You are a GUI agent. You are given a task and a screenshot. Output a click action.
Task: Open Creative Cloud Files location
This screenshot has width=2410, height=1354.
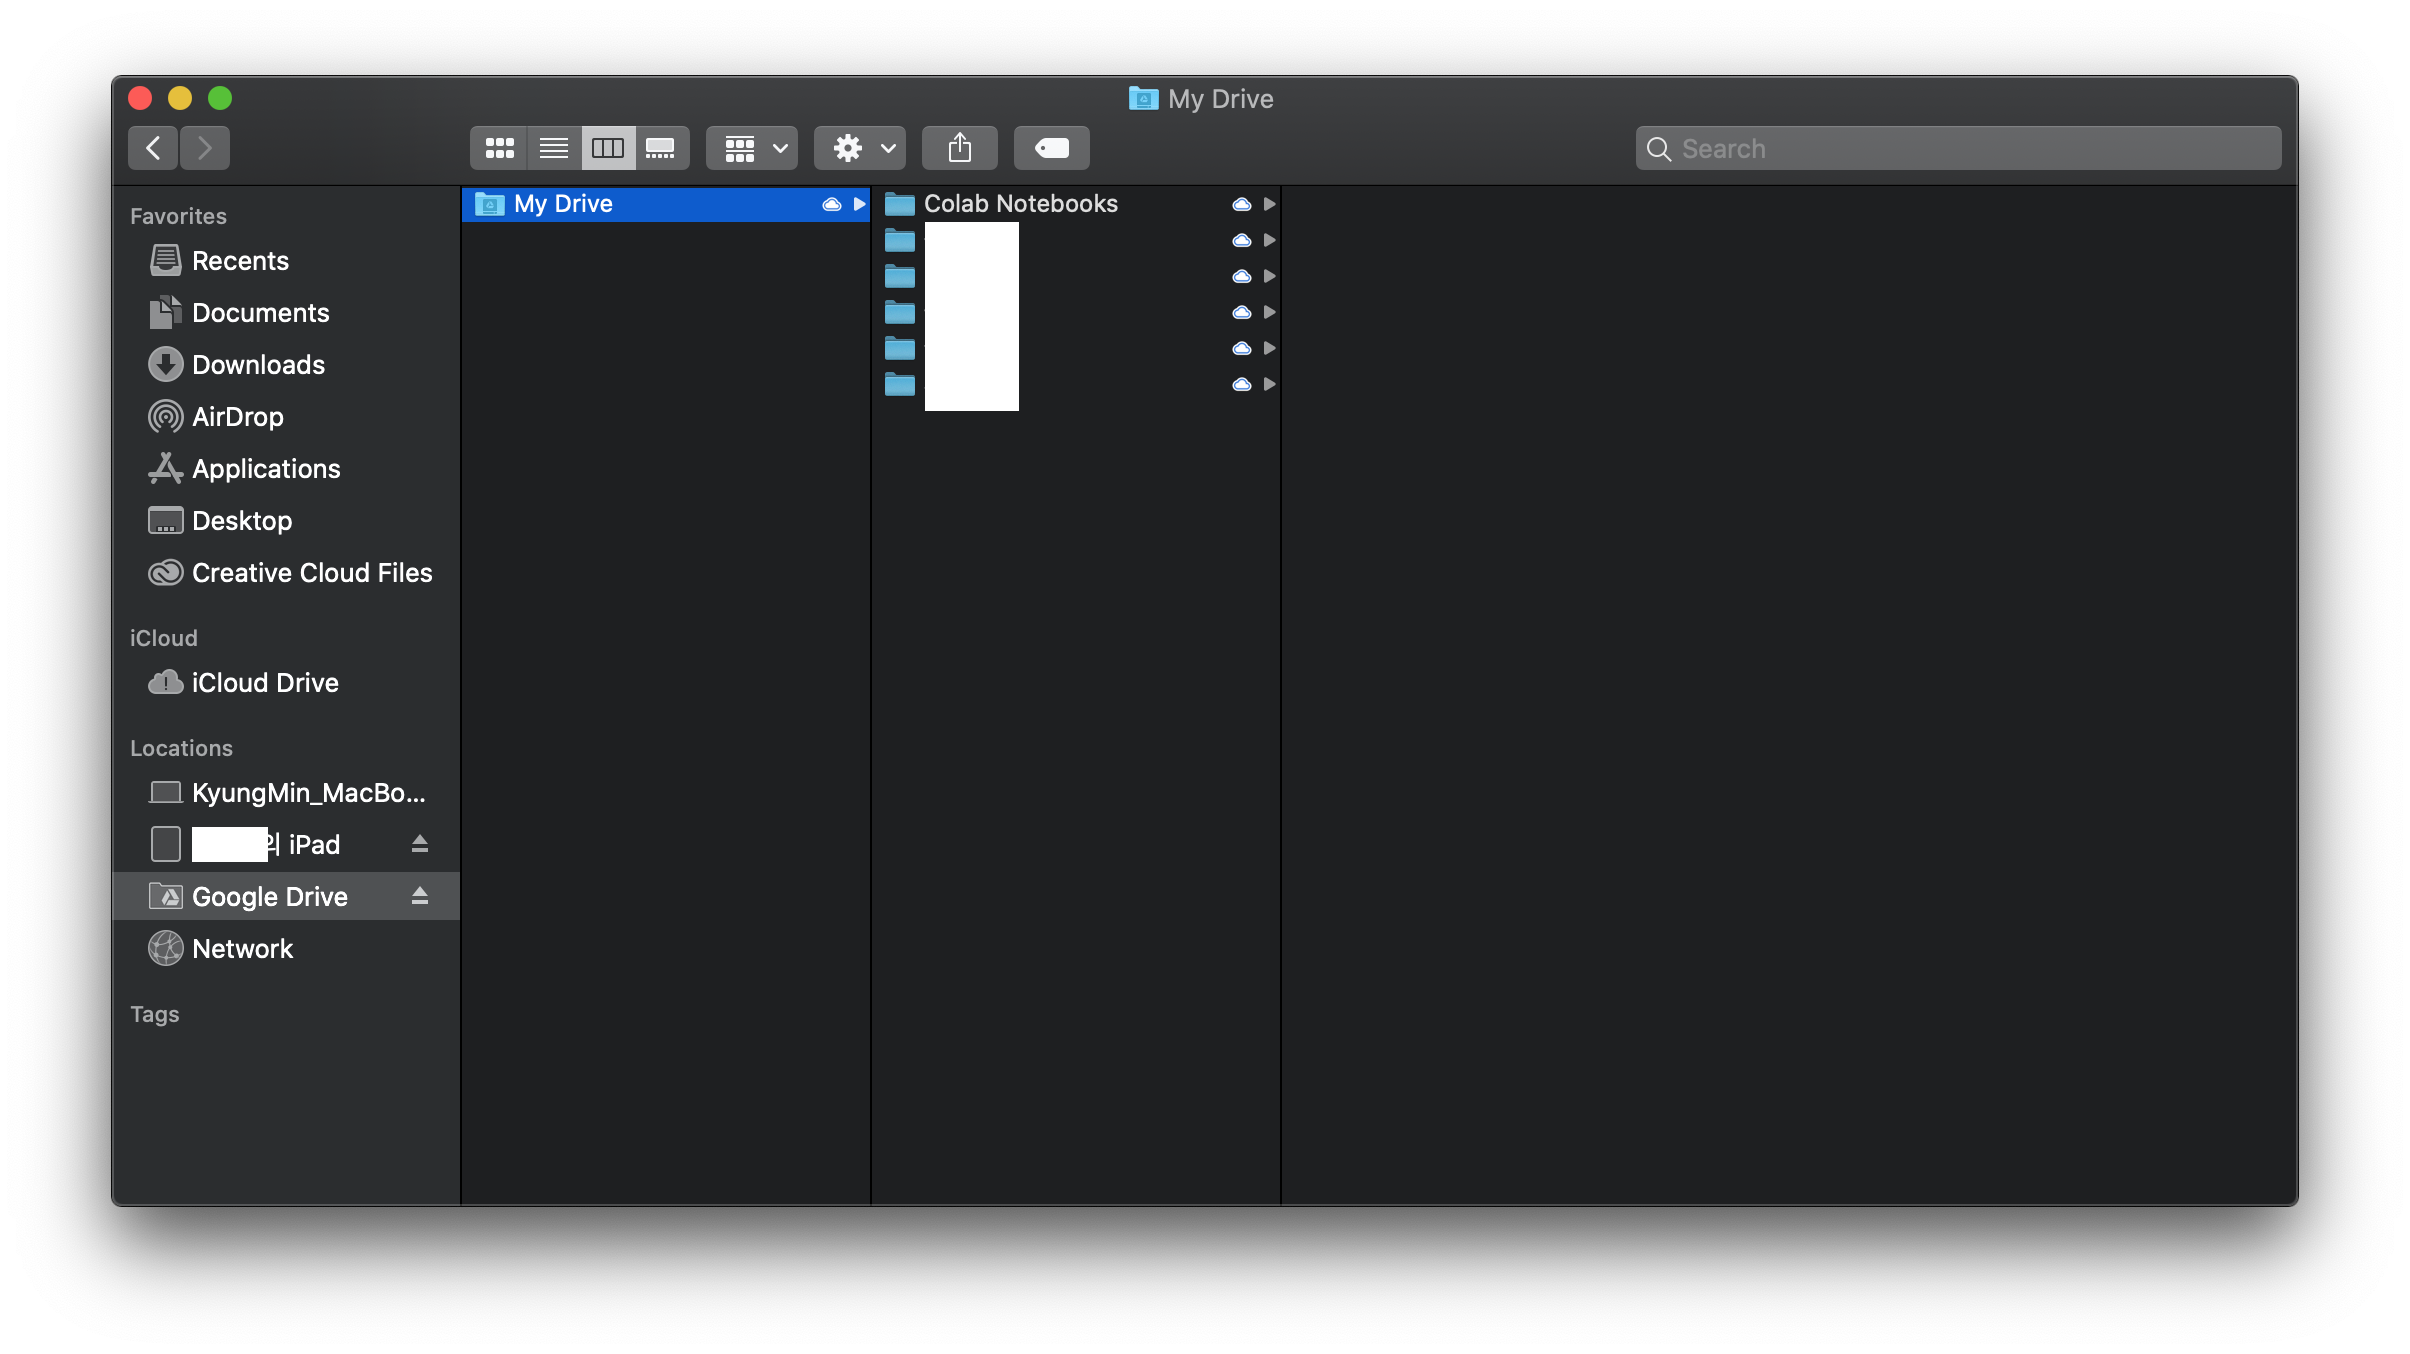pyautogui.click(x=311, y=573)
